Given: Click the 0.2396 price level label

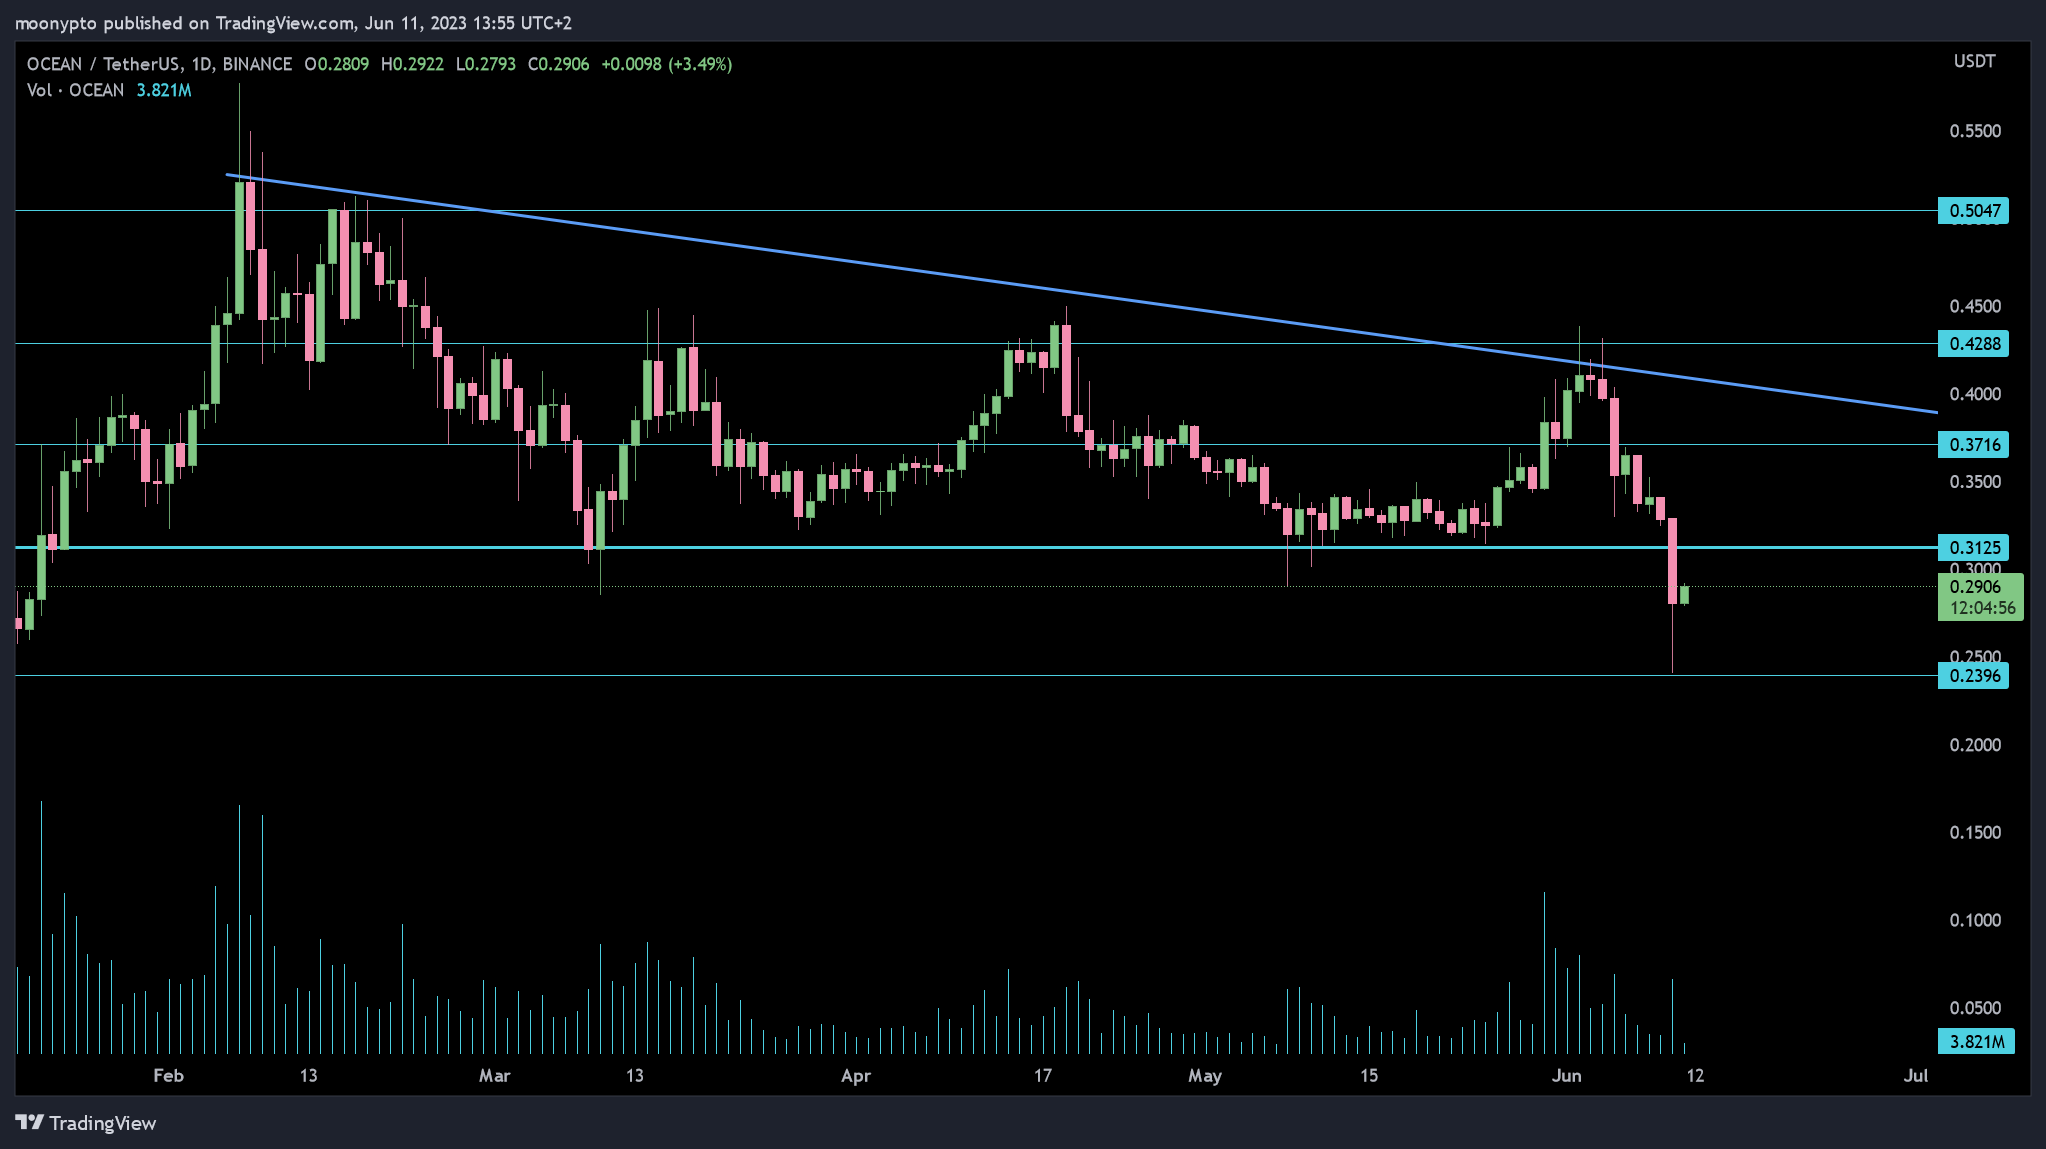Looking at the screenshot, I should click(x=1973, y=676).
